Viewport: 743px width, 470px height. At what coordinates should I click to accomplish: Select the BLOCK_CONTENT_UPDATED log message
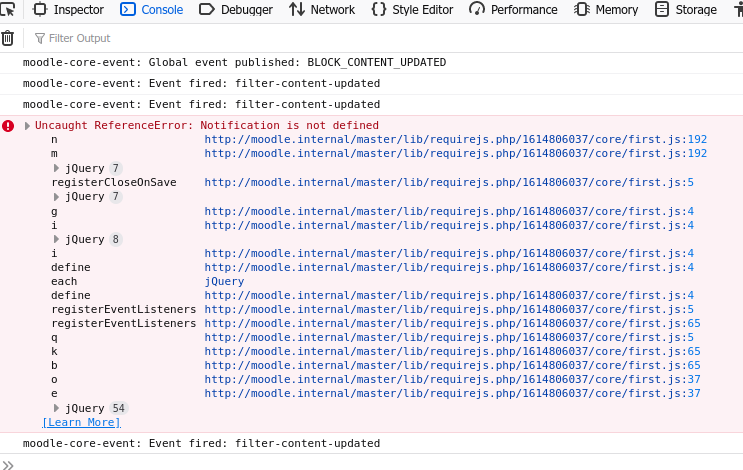(235, 63)
